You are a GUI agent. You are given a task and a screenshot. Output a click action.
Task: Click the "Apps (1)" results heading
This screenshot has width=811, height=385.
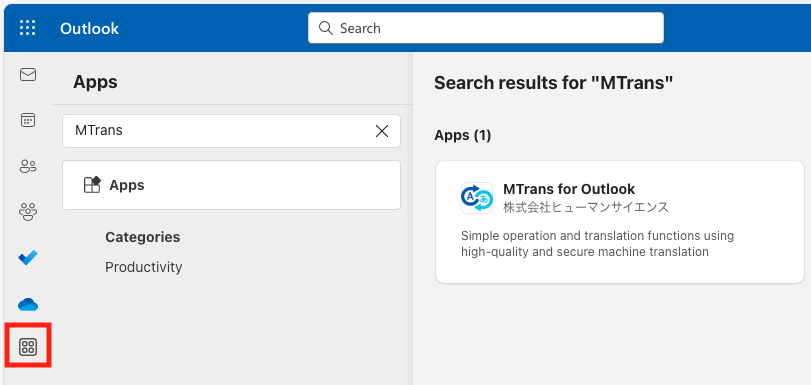(462, 136)
